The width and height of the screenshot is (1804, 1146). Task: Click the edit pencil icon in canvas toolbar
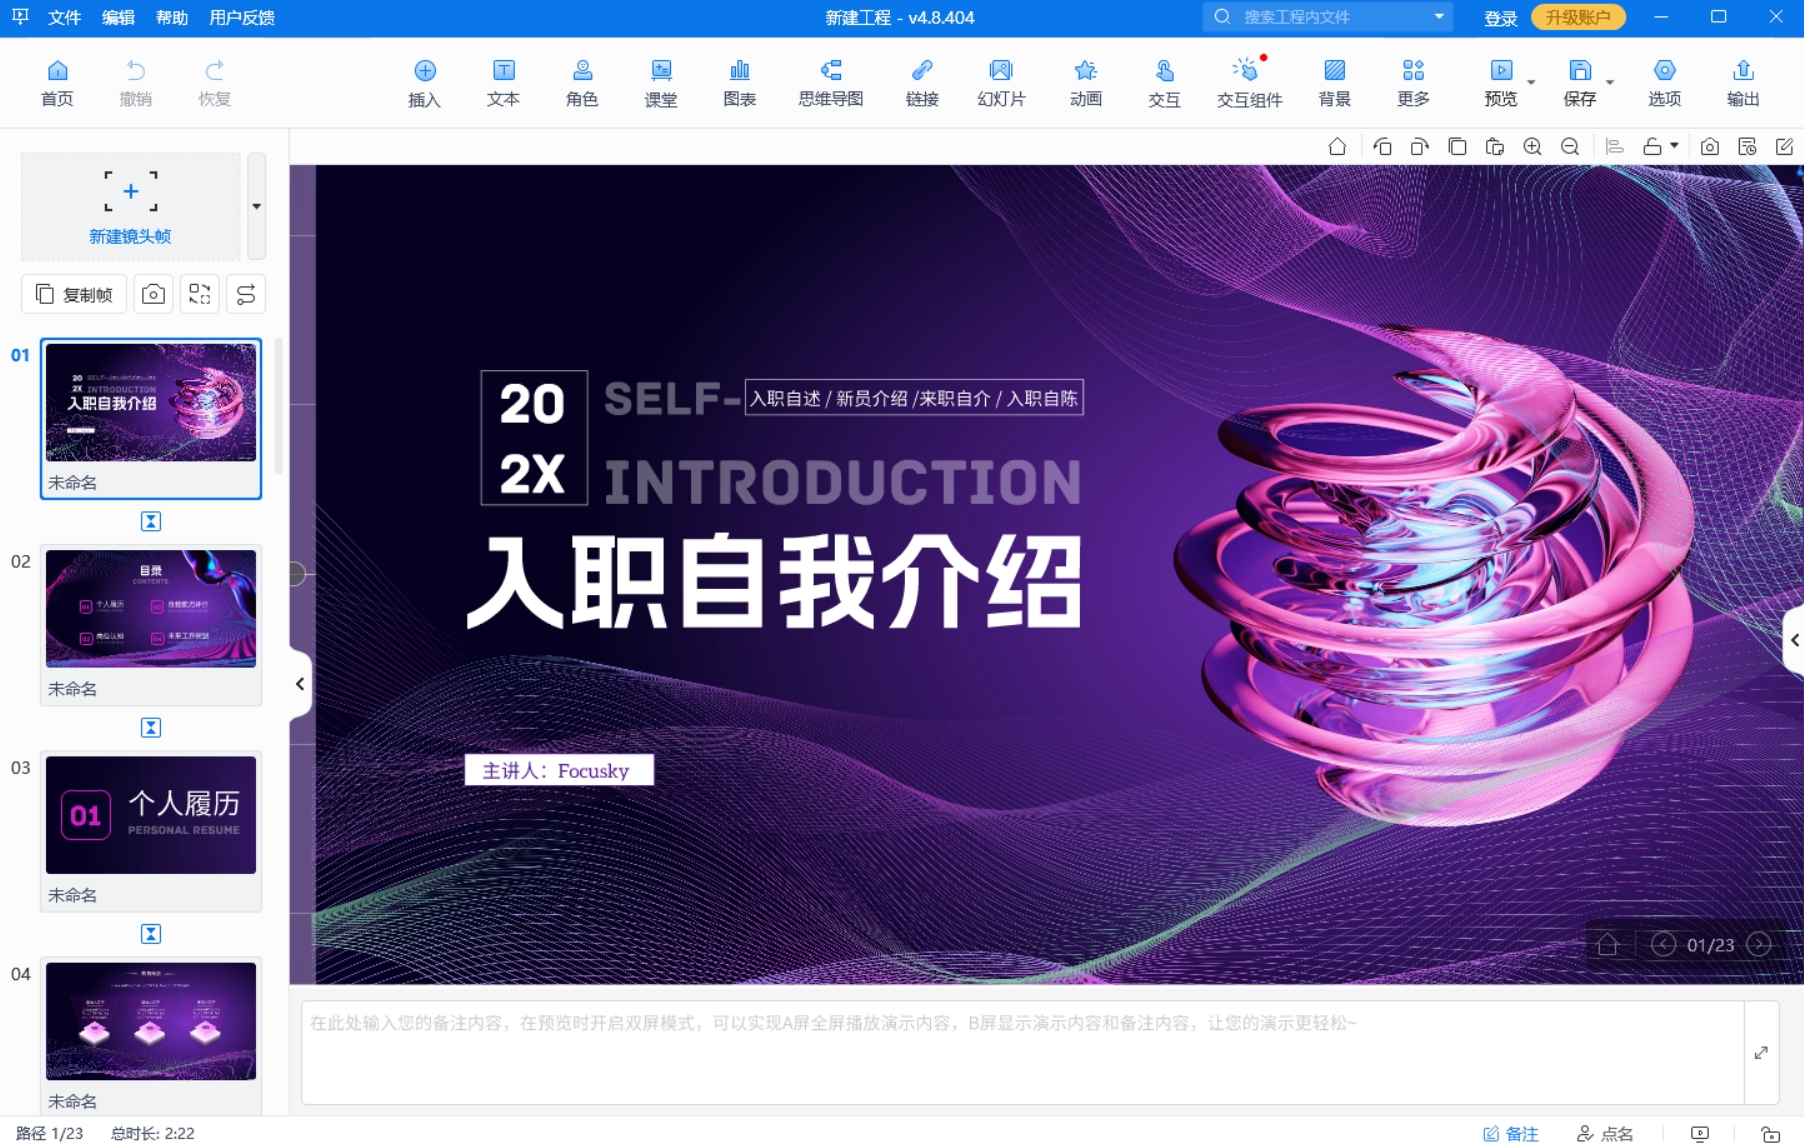[x=1784, y=147]
